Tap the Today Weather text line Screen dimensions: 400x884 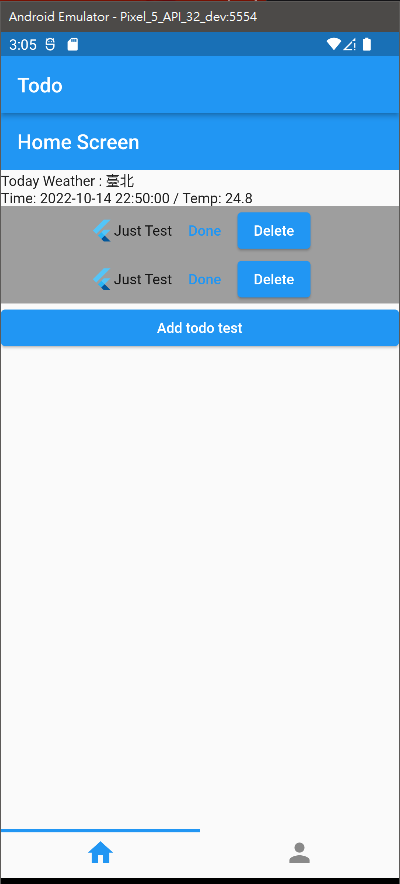point(68,181)
